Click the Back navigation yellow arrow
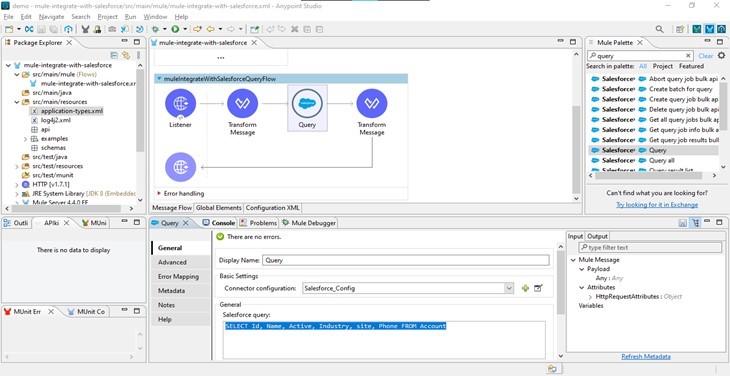 click(x=210, y=29)
